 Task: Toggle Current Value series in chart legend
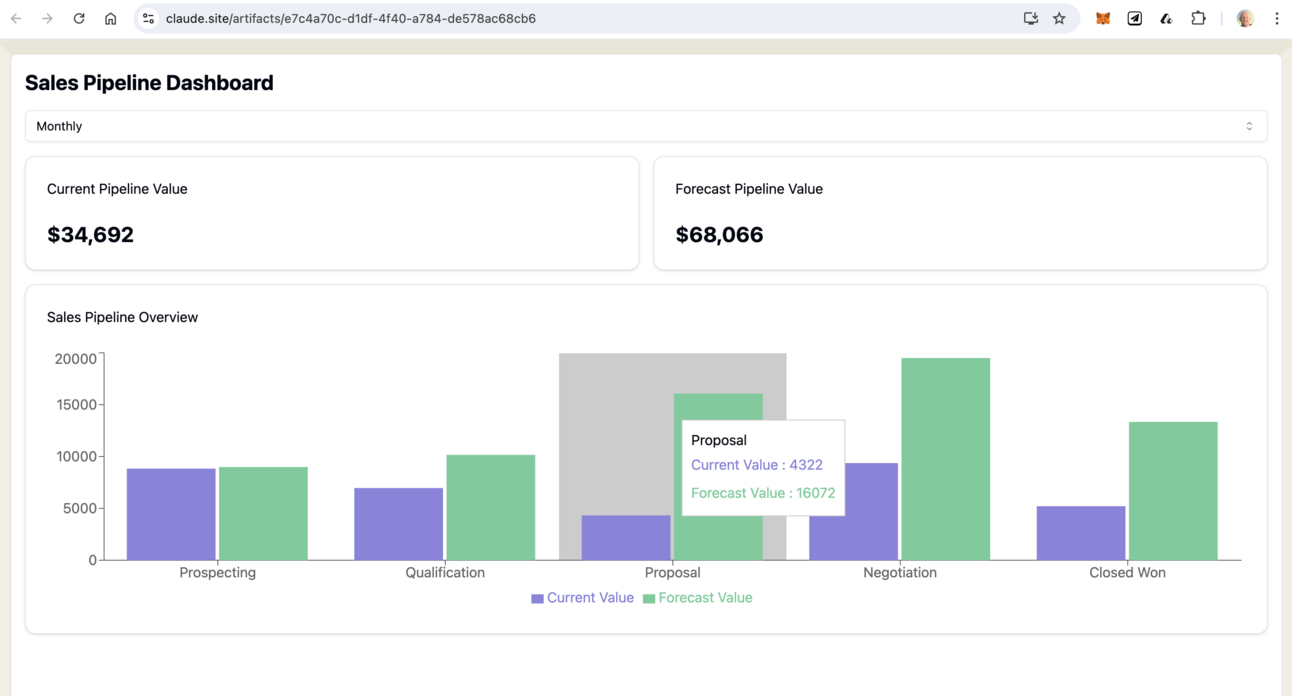582,598
